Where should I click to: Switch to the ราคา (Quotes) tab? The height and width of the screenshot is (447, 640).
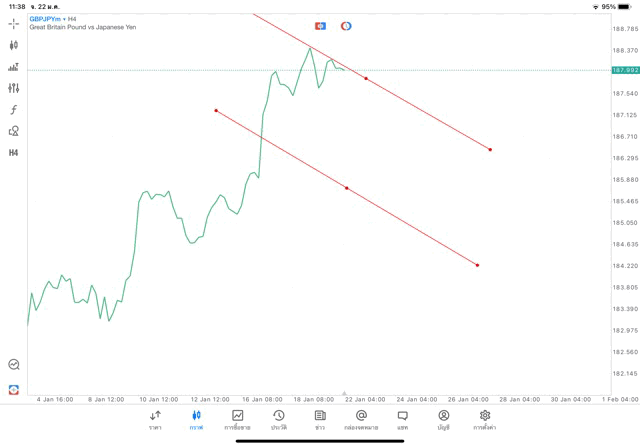tap(155, 420)
